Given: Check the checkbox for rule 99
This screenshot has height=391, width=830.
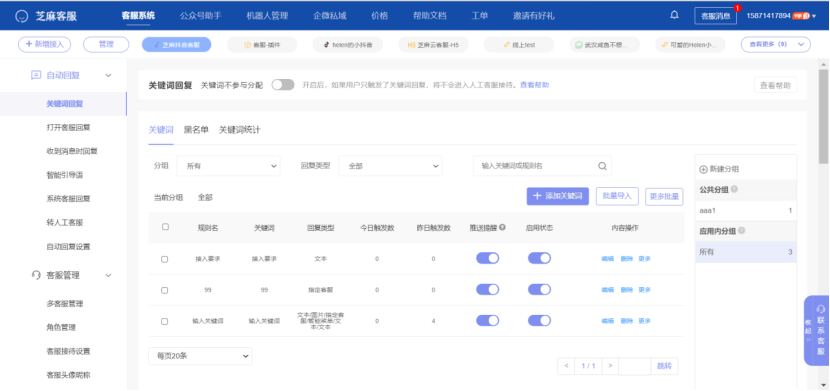Looking at the screenshot, I should tap(165, 290).
